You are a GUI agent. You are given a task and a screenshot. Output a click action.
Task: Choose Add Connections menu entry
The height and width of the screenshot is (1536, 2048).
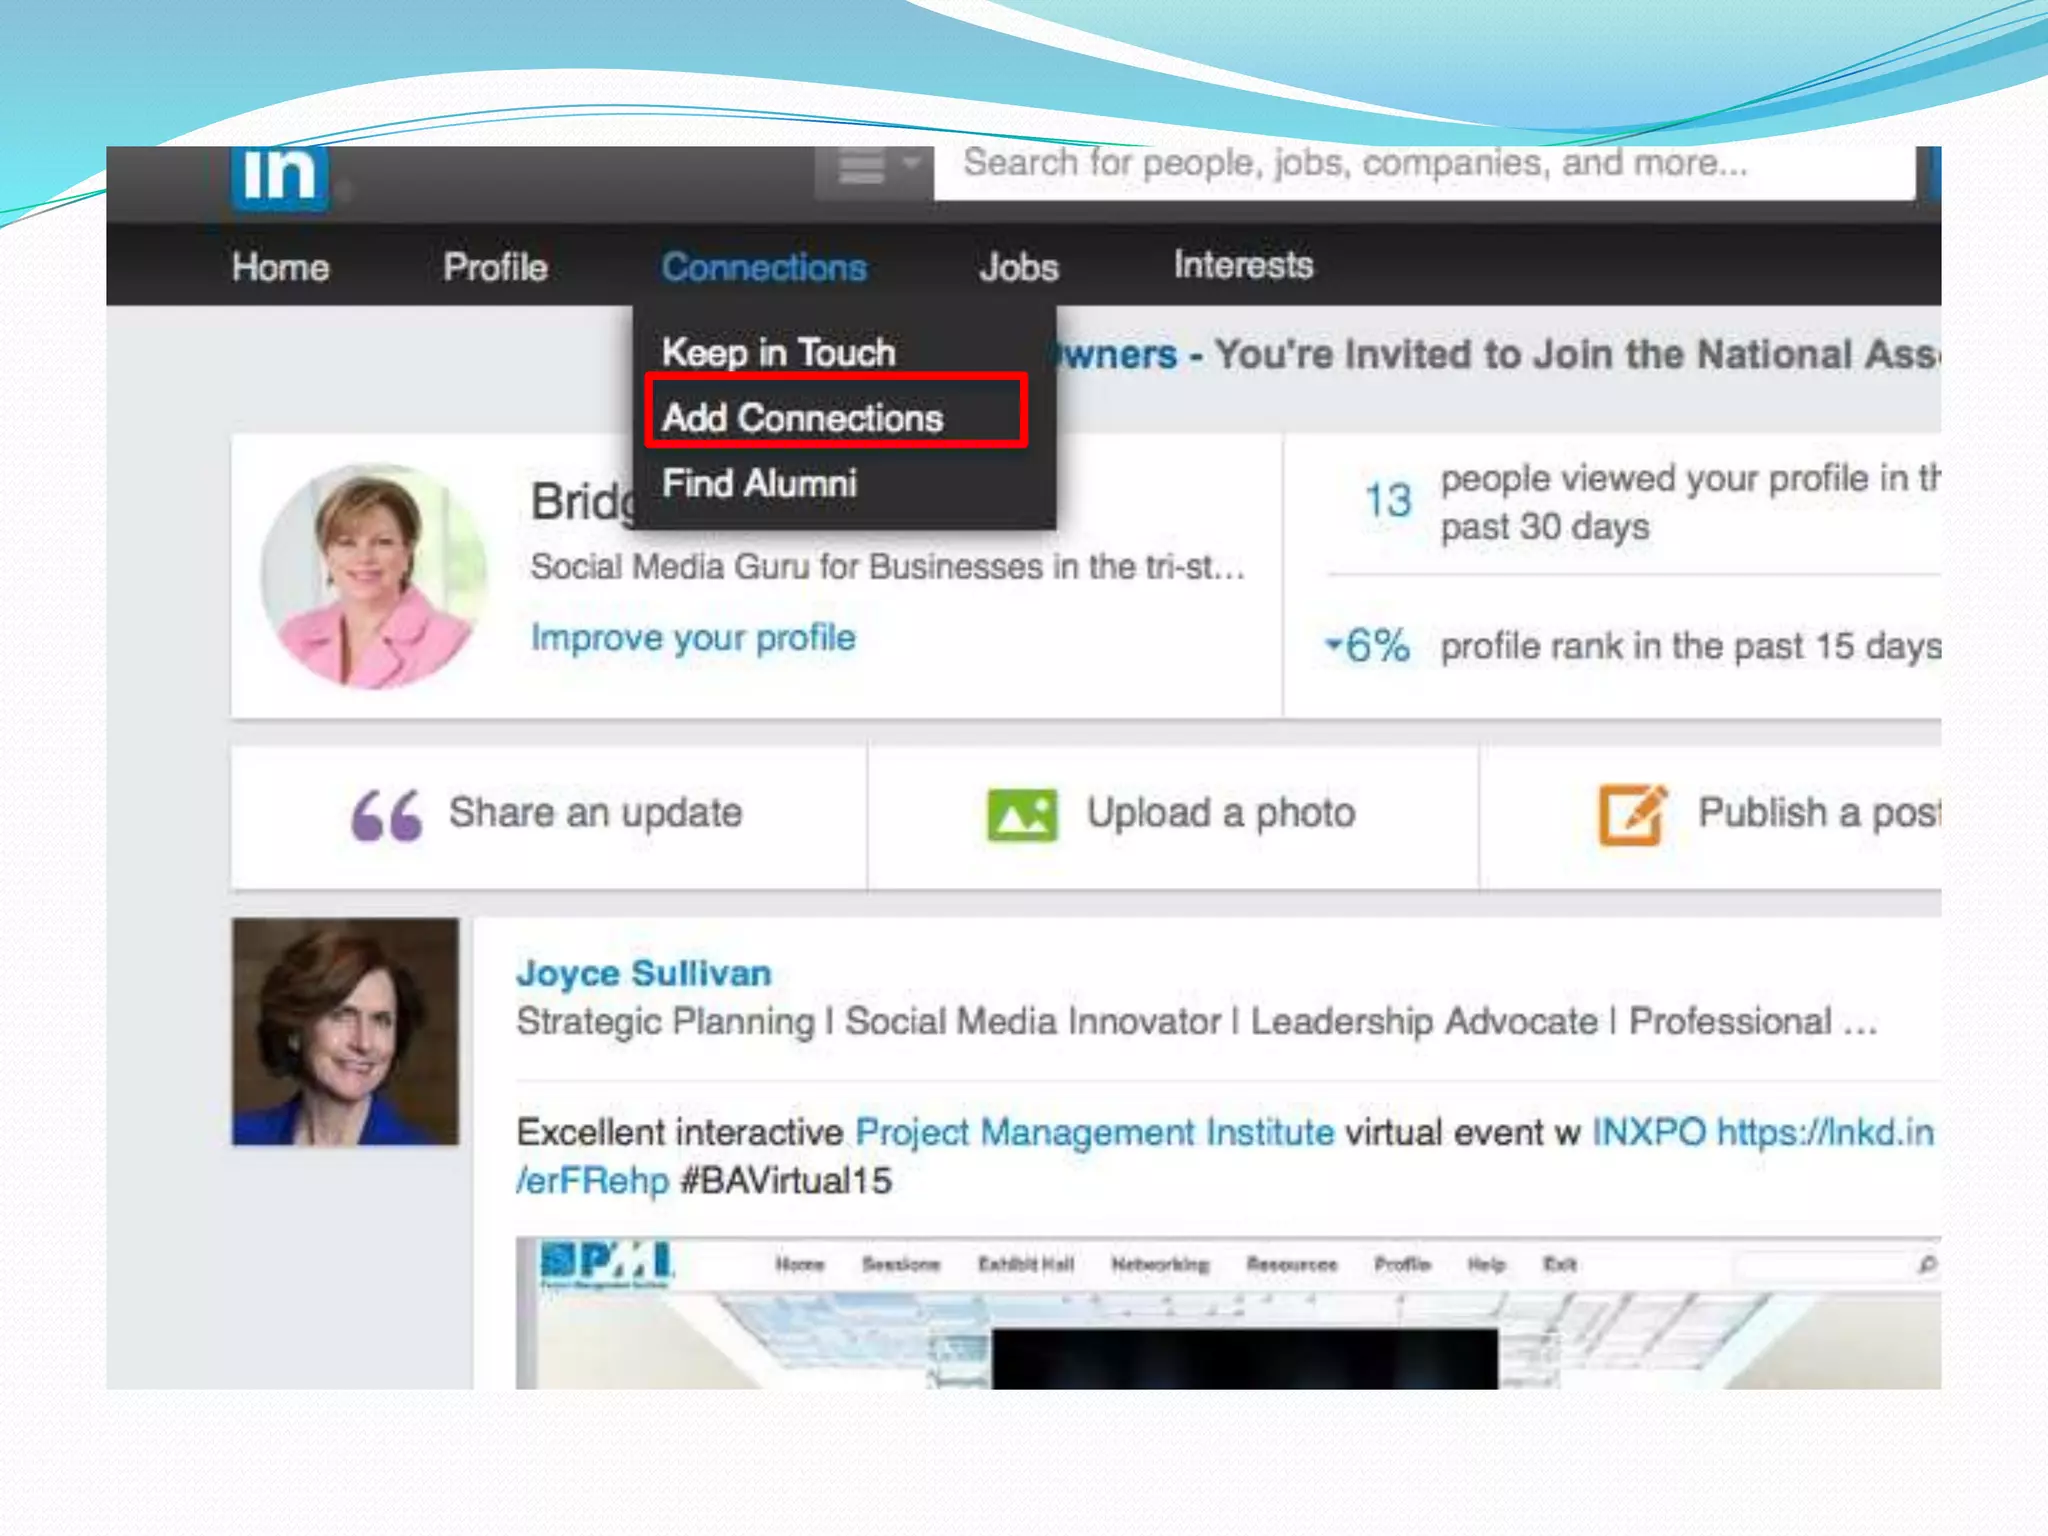pyautogui.click(x=803, y=418)
